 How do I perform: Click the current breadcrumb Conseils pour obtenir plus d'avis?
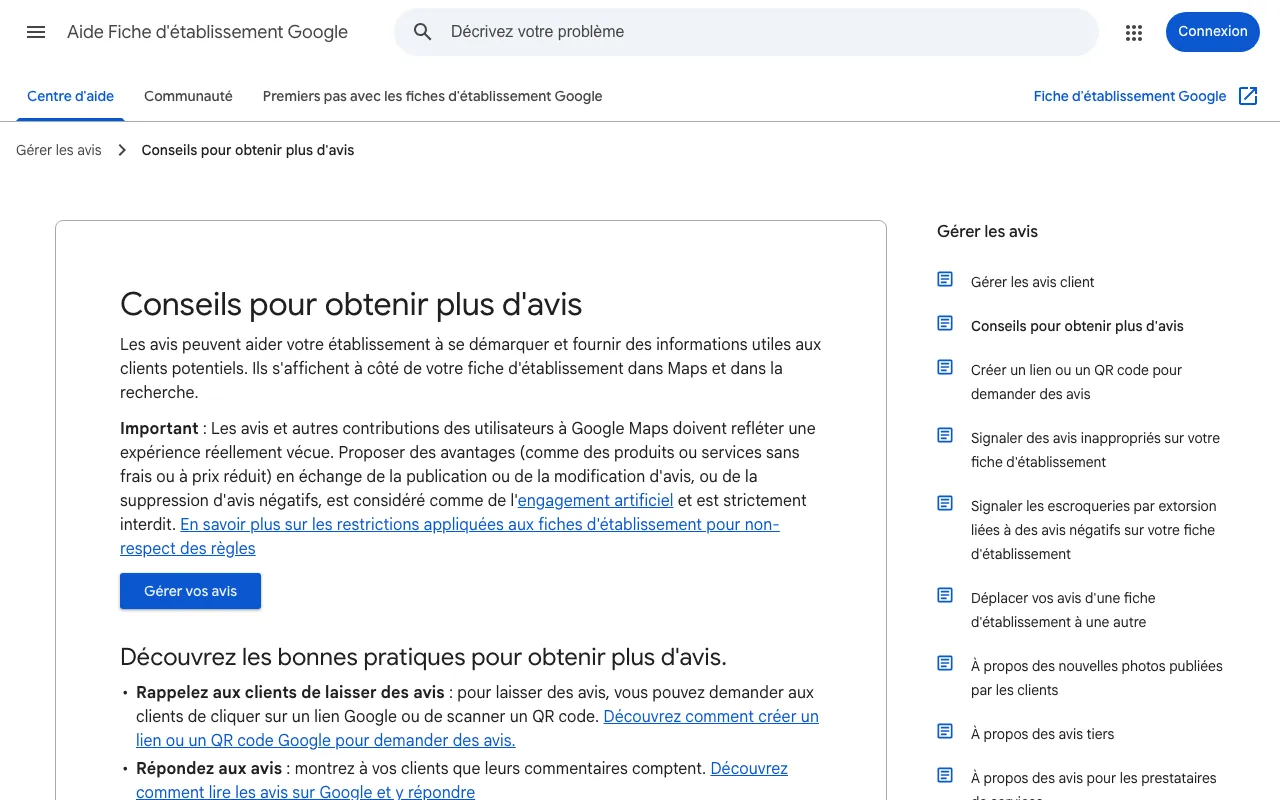click(x=248, y=150)
